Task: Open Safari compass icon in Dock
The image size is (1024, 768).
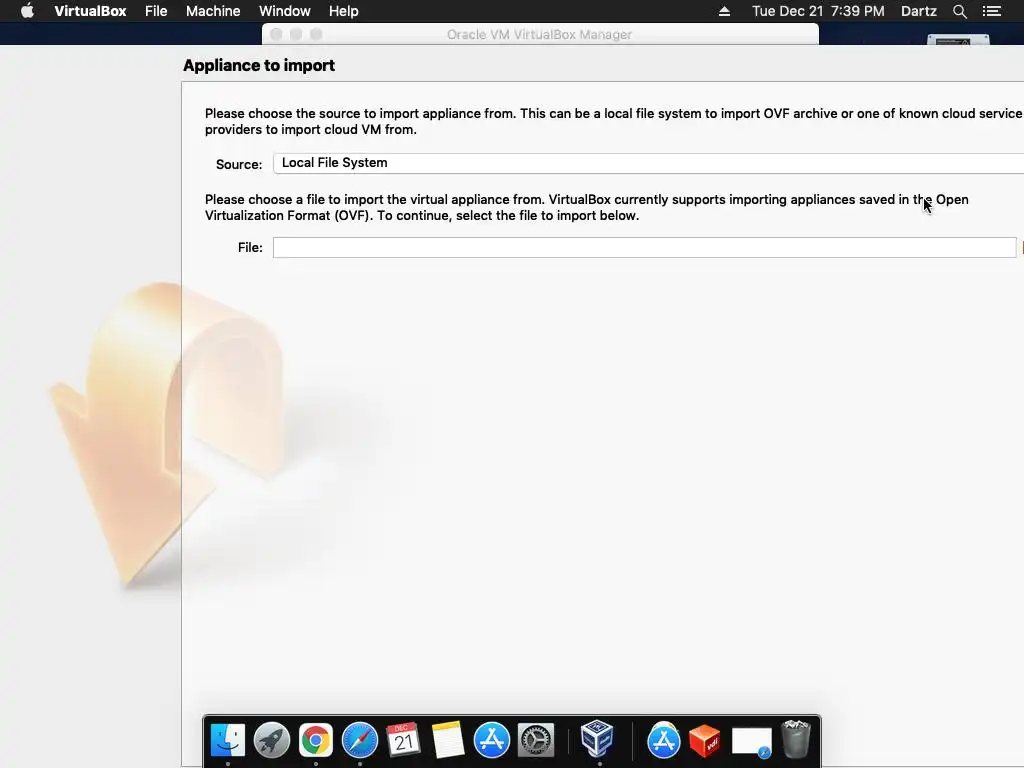Action: pos(360,741)
